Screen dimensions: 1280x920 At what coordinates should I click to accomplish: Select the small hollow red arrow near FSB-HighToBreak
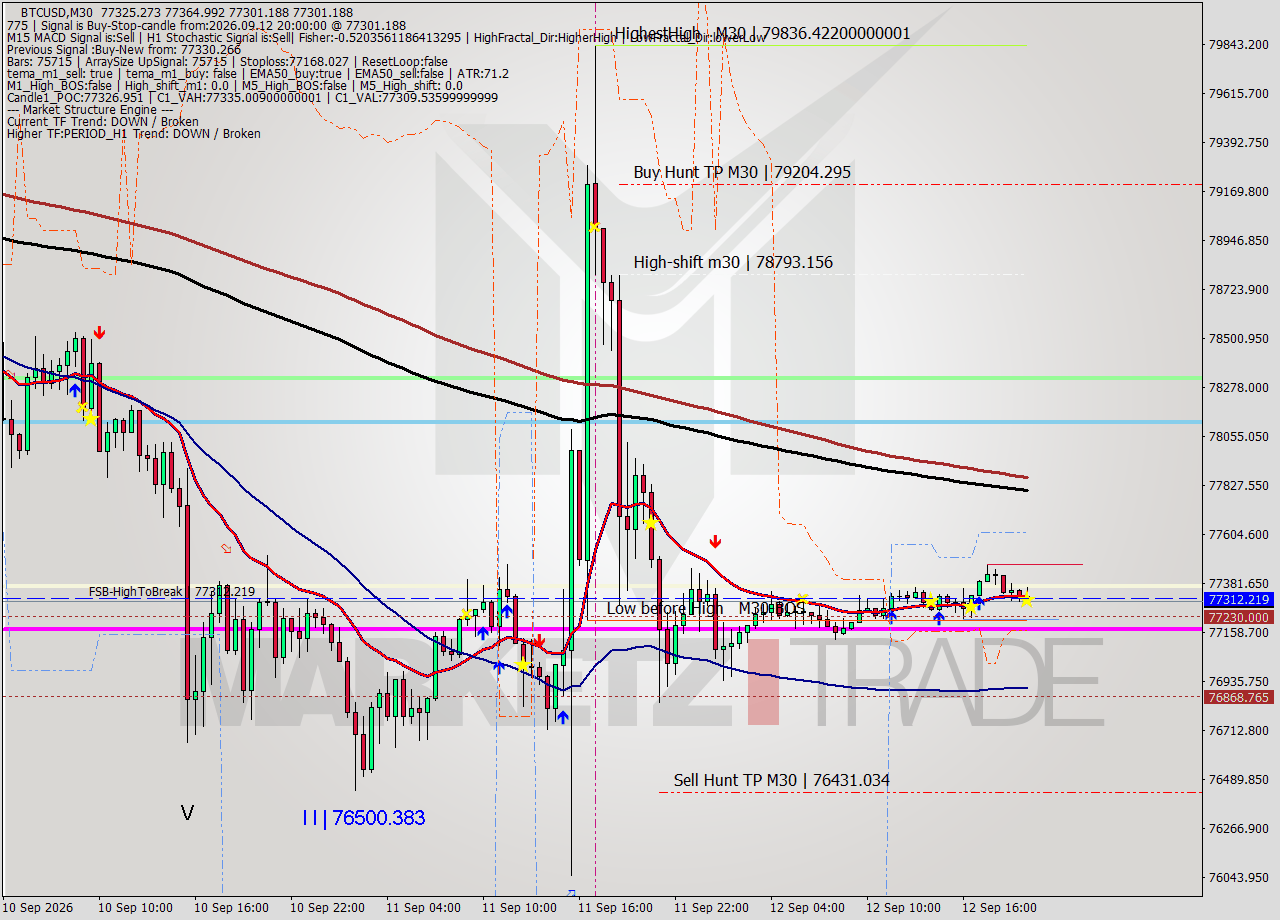226,548
